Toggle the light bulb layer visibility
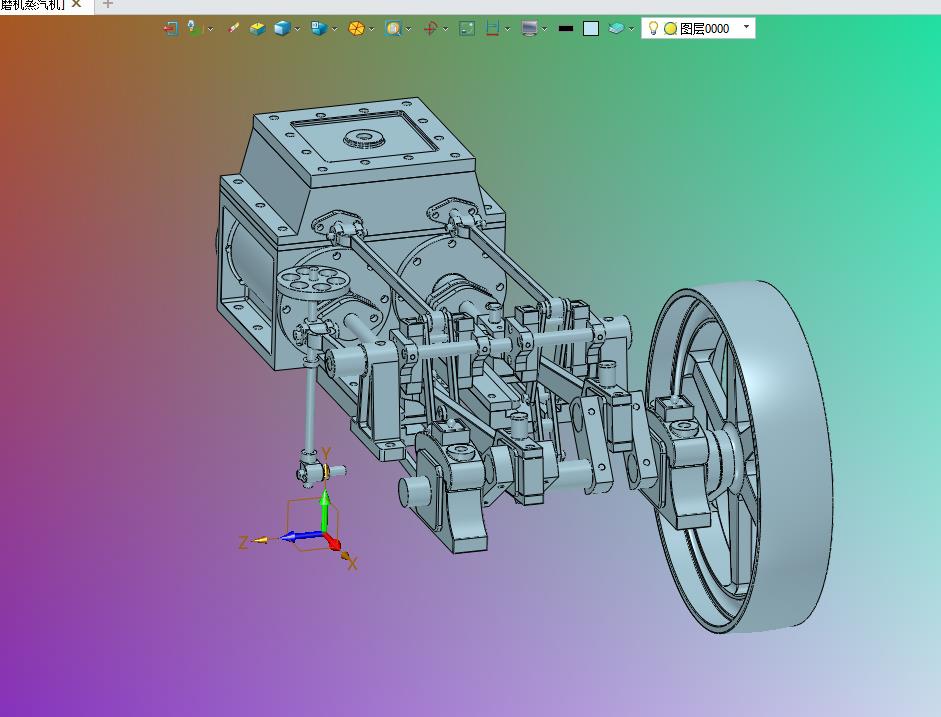The image size is (941, 717). [654, 28]
